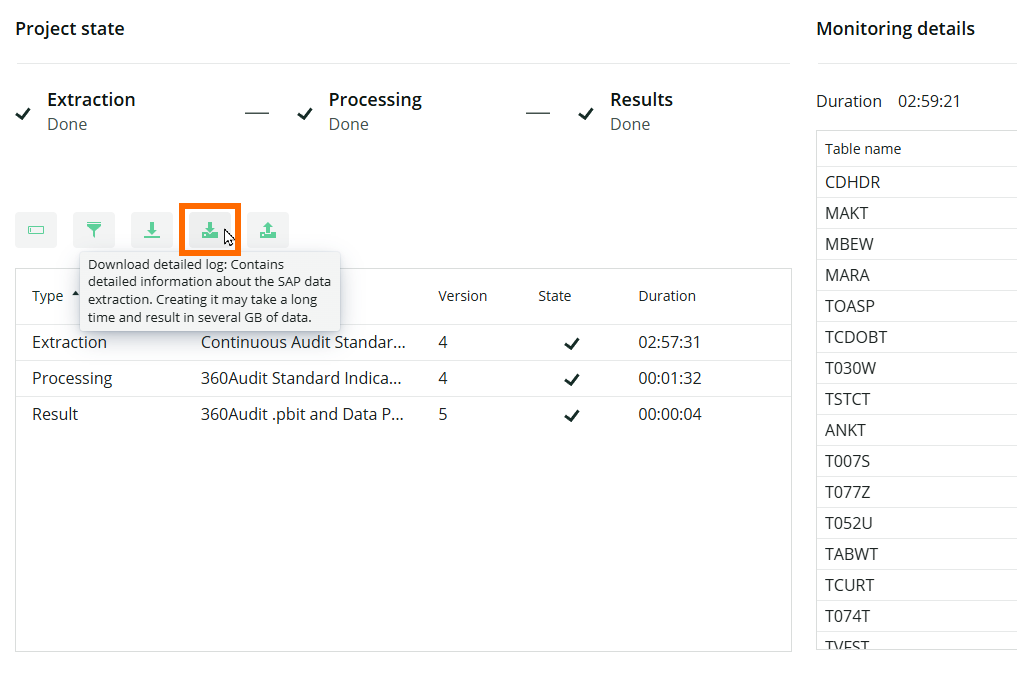Click the checkmark beside the Extraction stage
This screenshot has height=673, width=1017.
point(23,114)
